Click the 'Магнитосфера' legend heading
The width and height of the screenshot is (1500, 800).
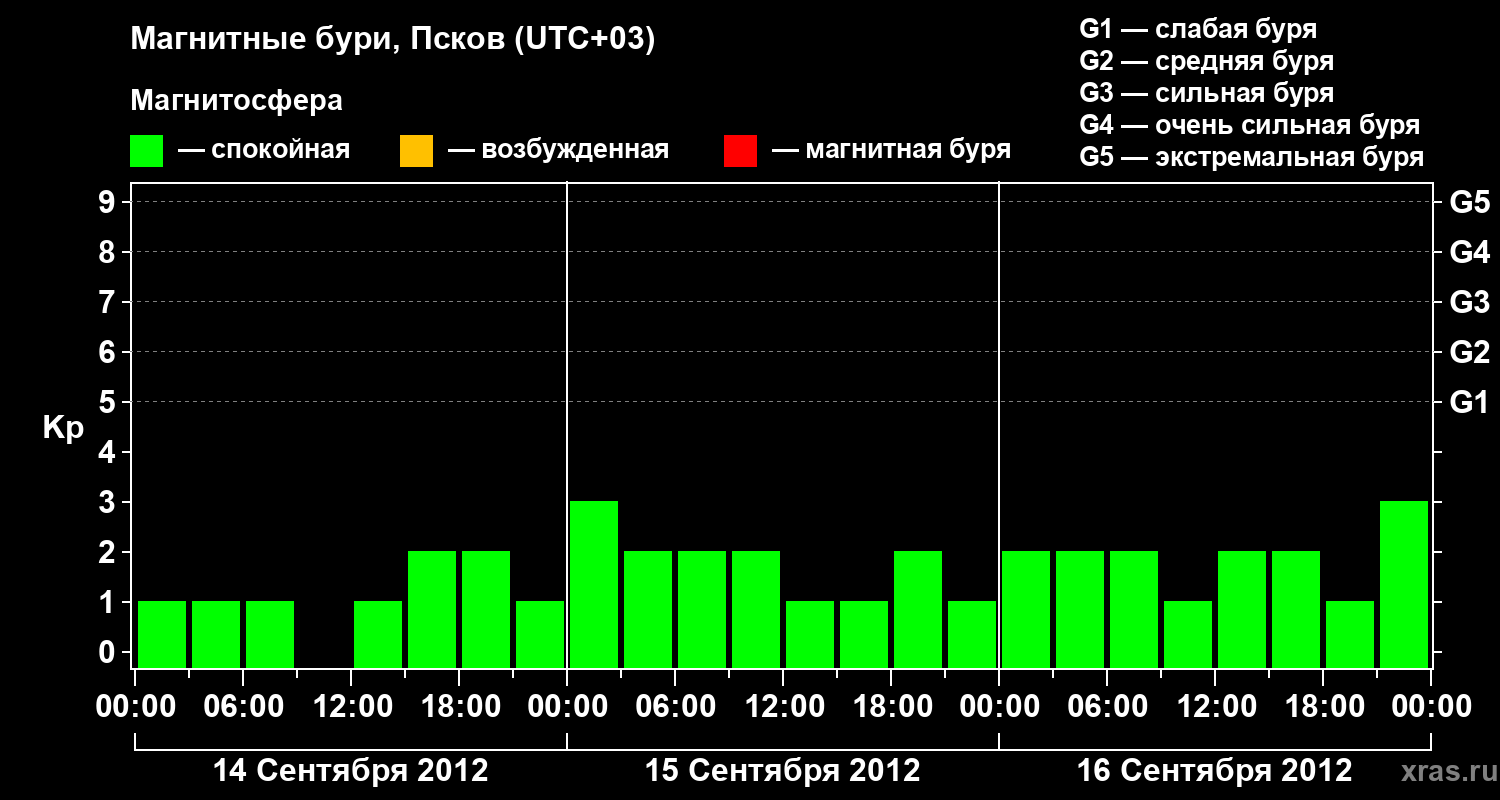click(x=236, y=101)
